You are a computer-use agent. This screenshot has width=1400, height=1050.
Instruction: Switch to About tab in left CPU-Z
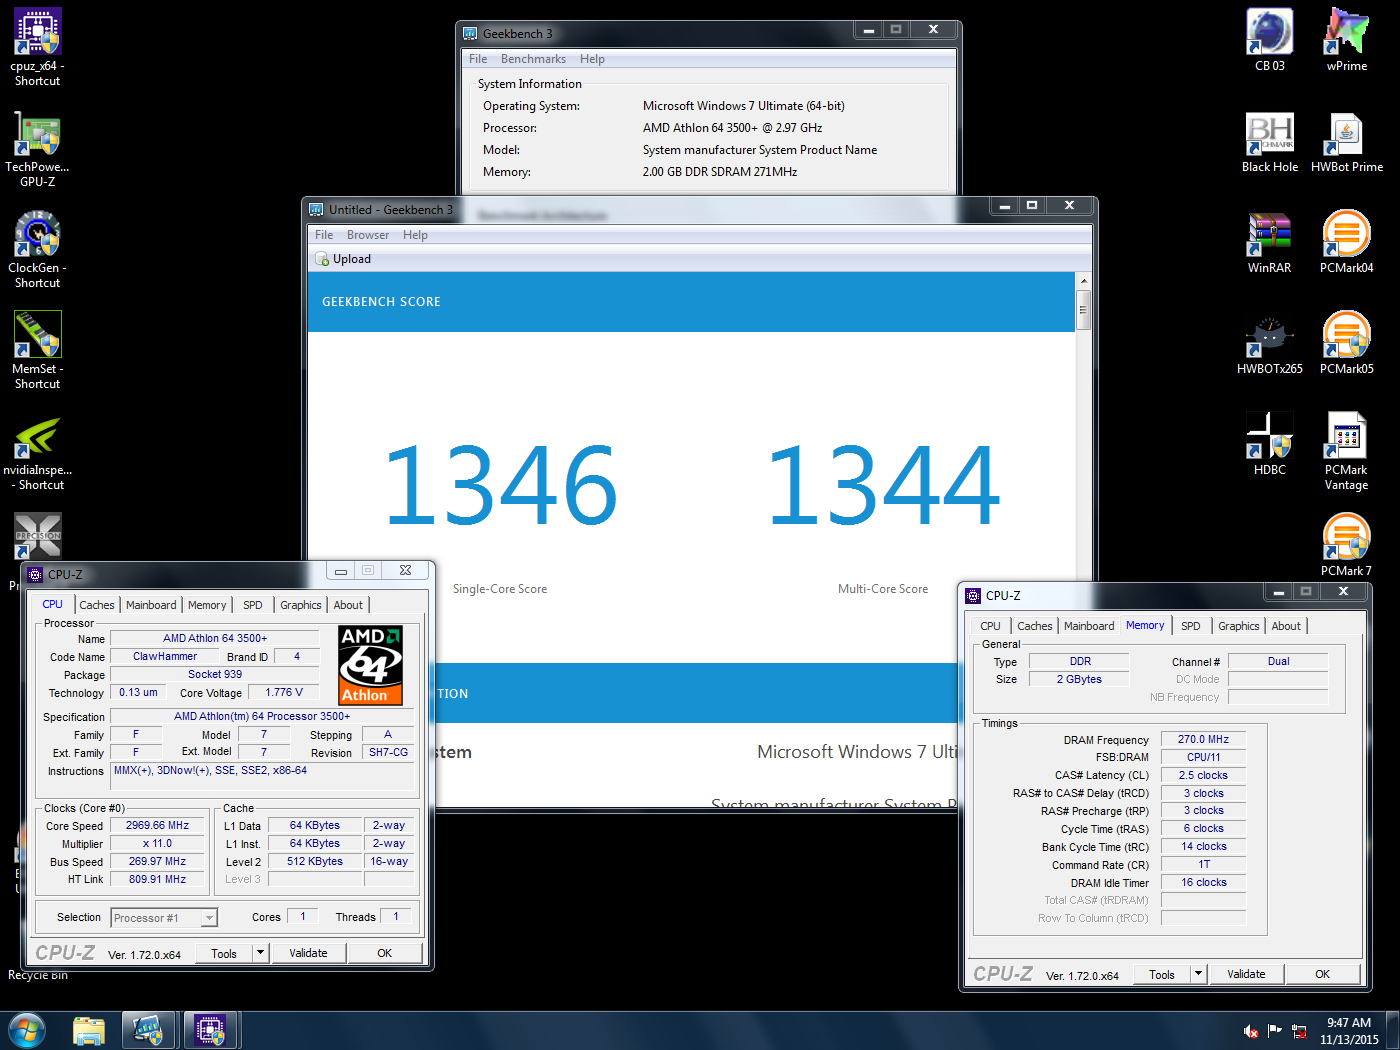click(348, 605)
